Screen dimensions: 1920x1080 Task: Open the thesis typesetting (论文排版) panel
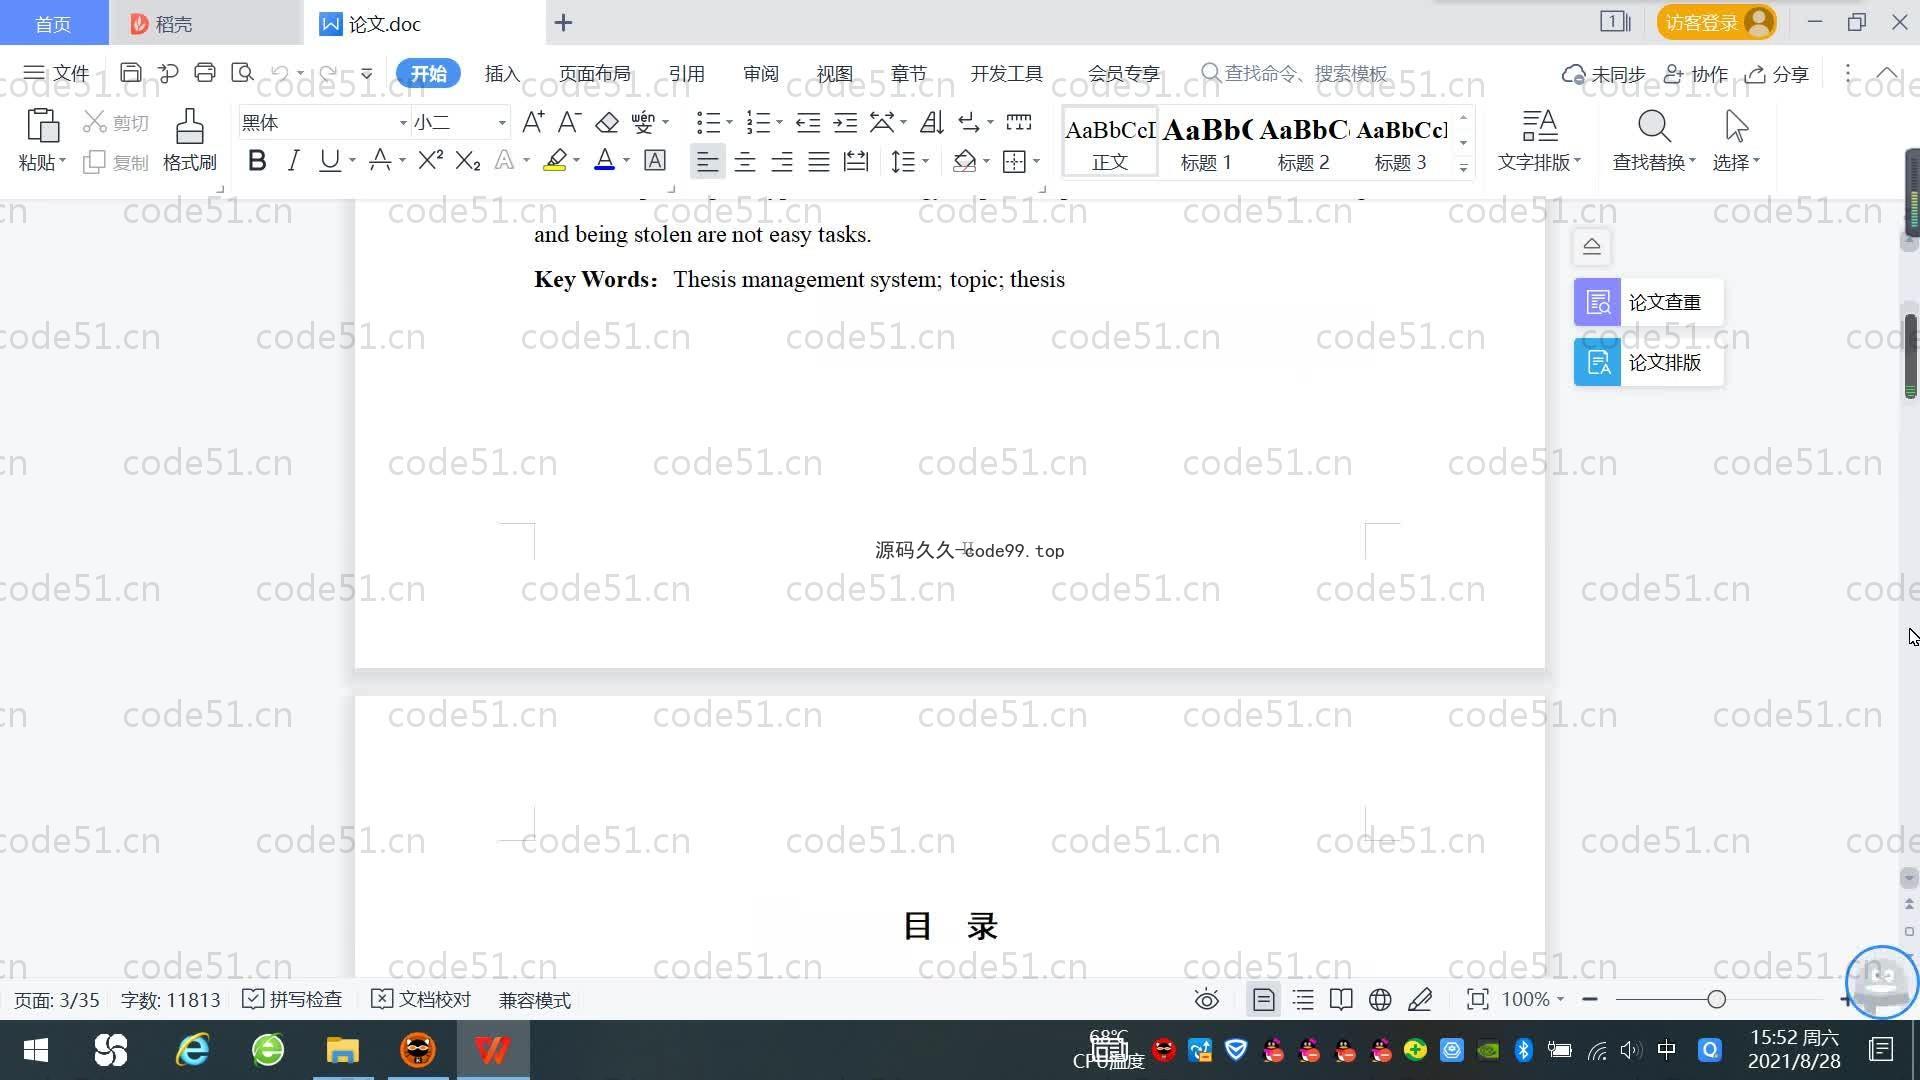[1648, 362]
